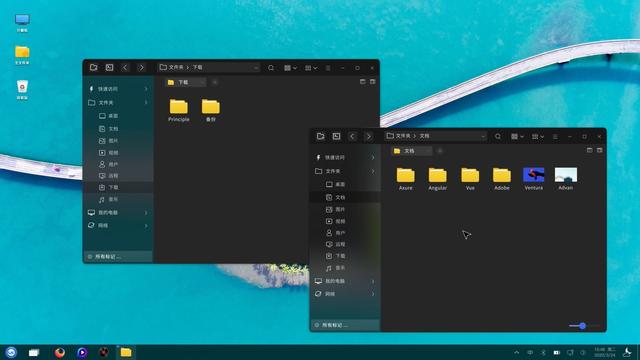Image resolution: width=640 pixels, height=360 pixels.
Task: Open view mode dropdown in 文档 window
Action: click(517, 136)
